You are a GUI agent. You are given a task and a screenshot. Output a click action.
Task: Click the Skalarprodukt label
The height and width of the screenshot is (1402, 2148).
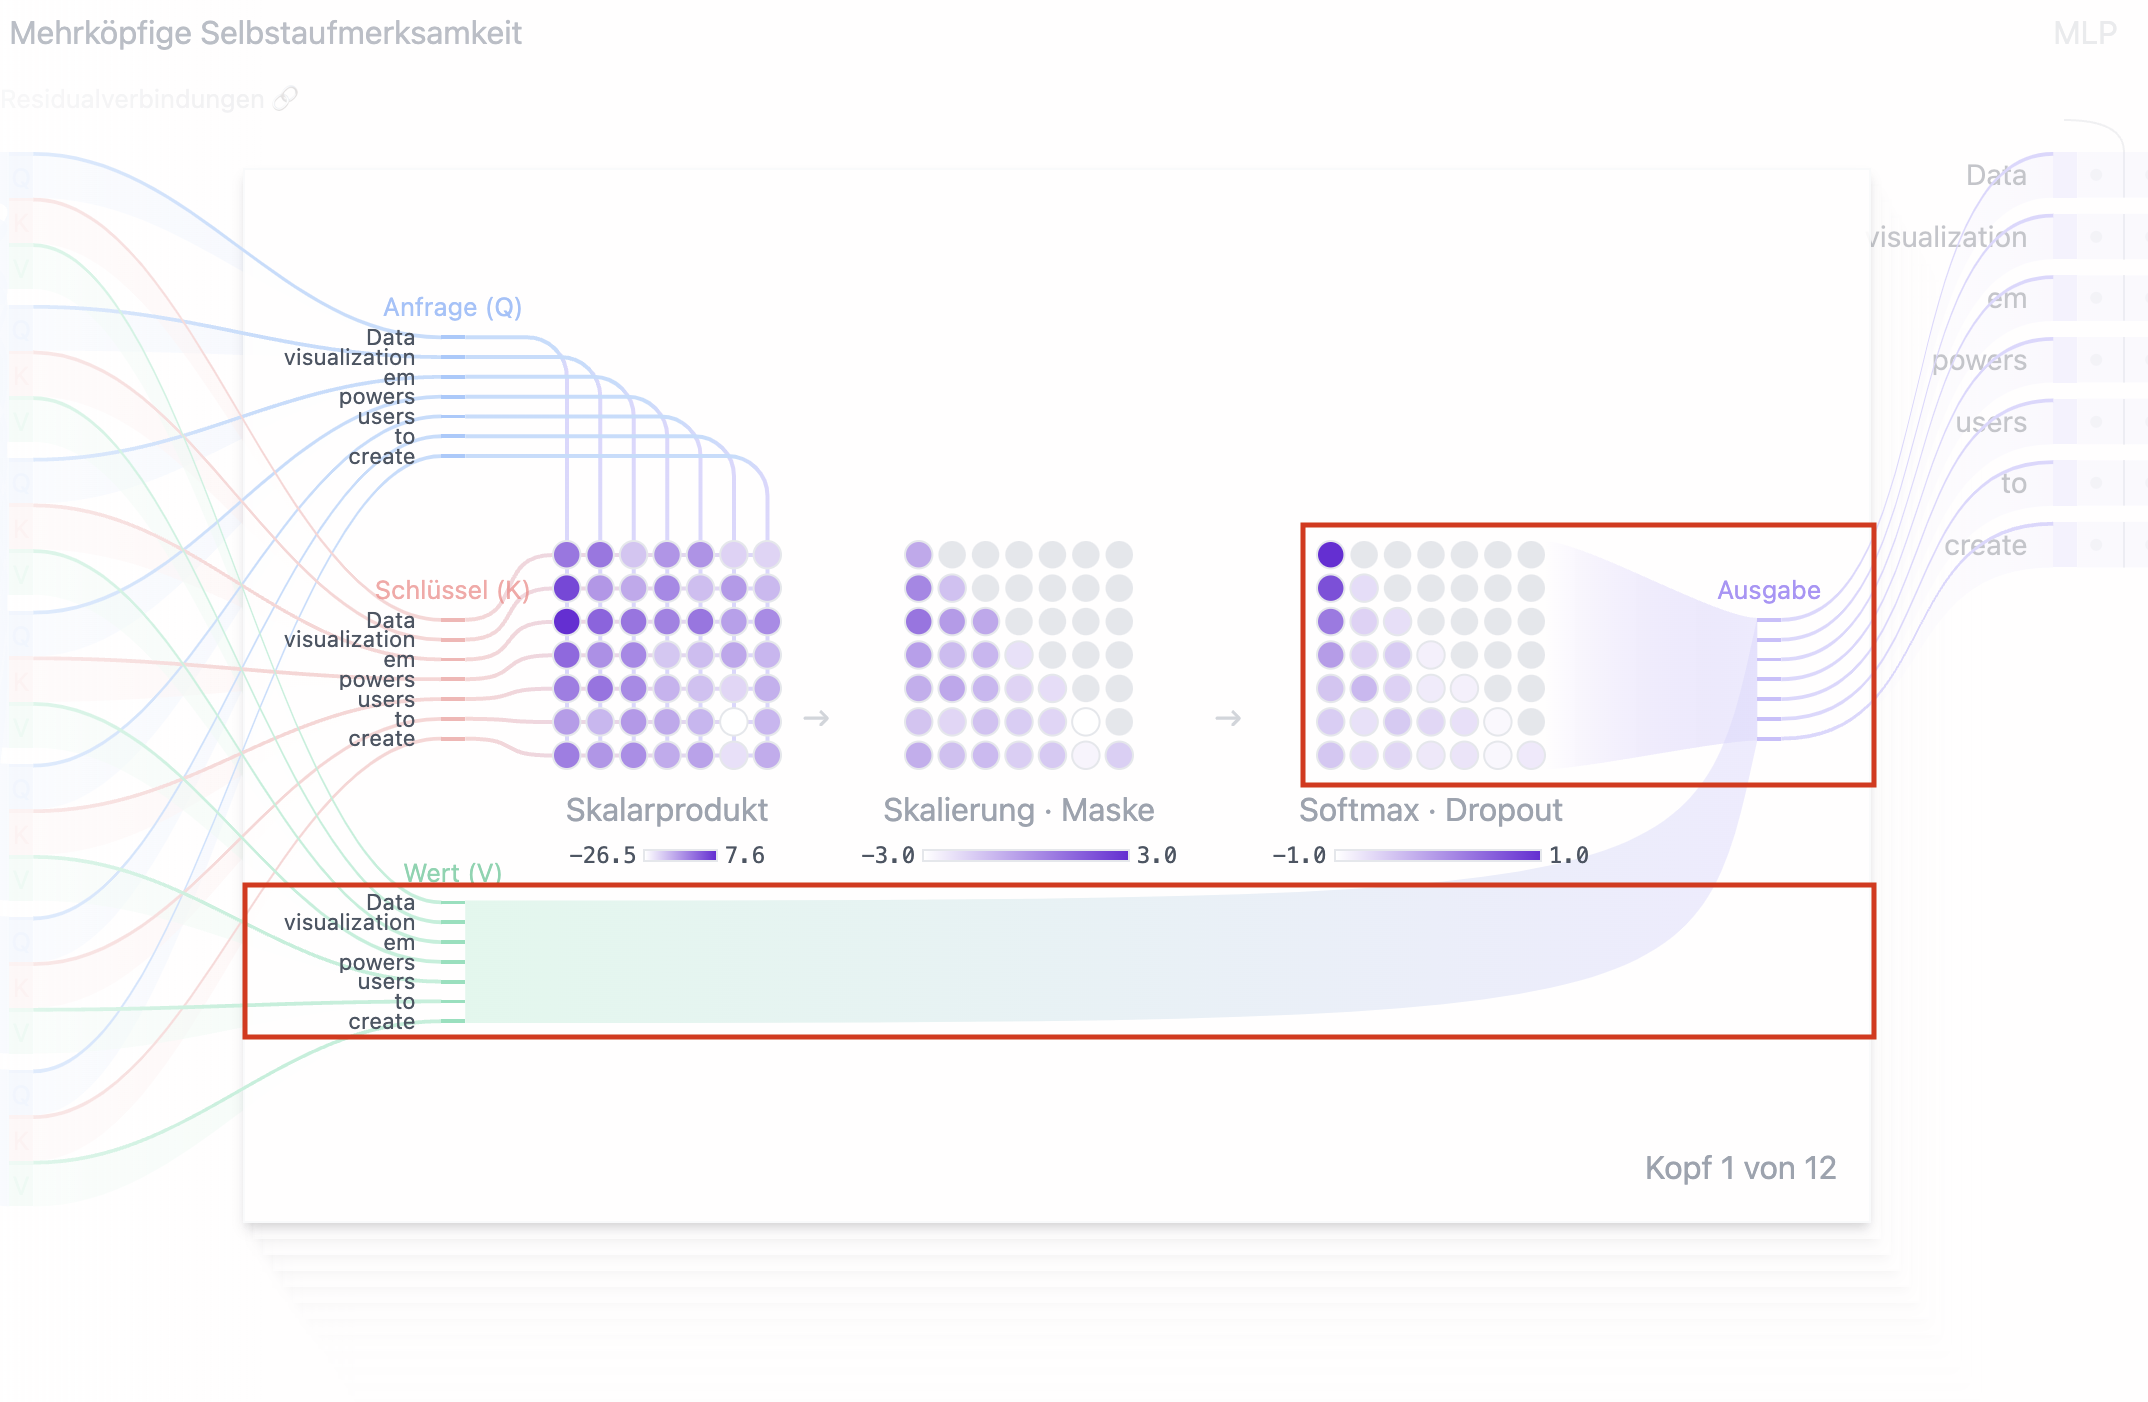pos(666,809)
